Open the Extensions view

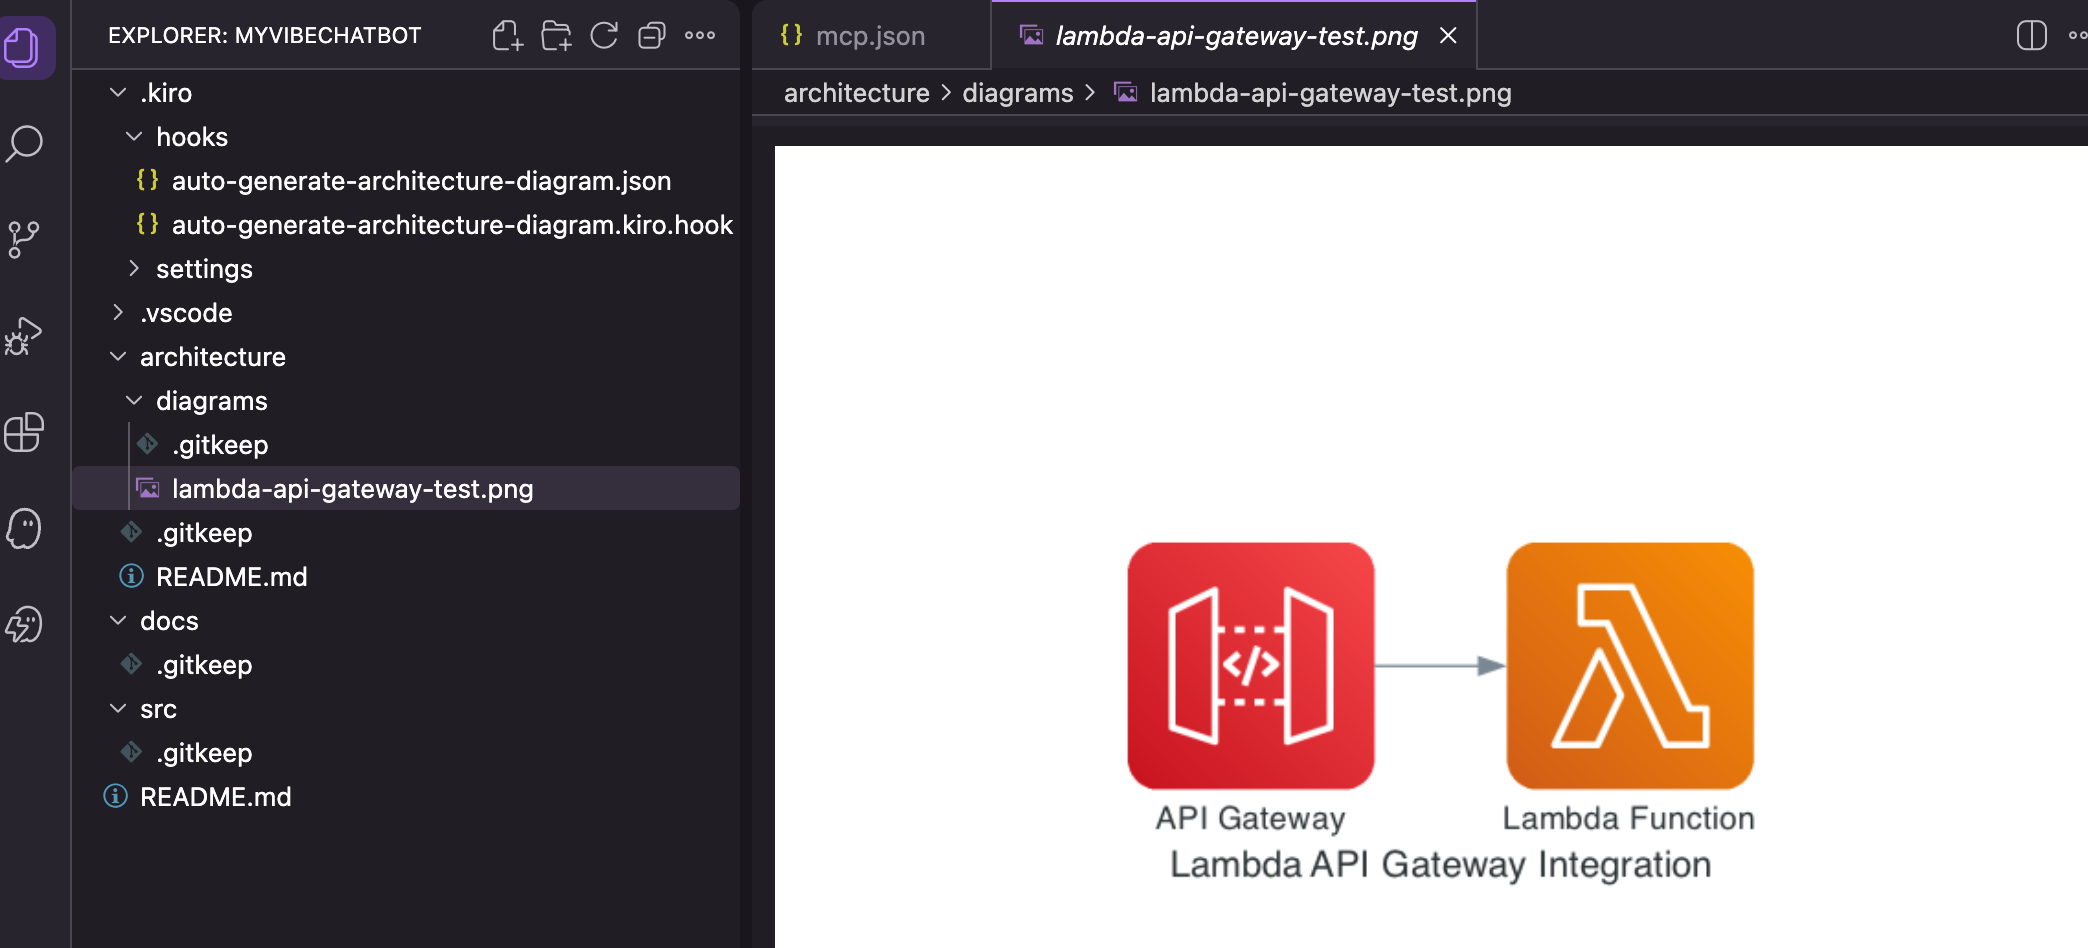click(25, 433)
